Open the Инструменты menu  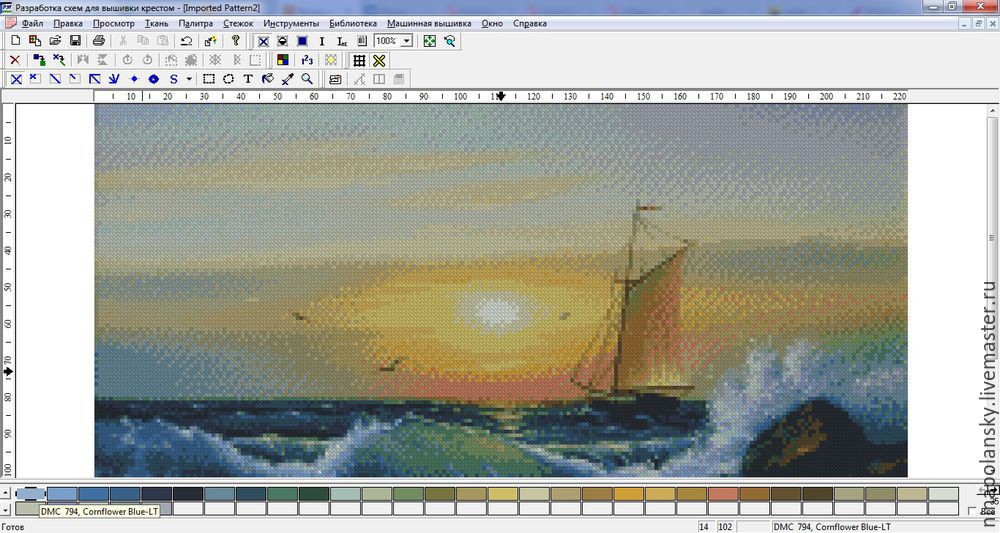(291, 24)
